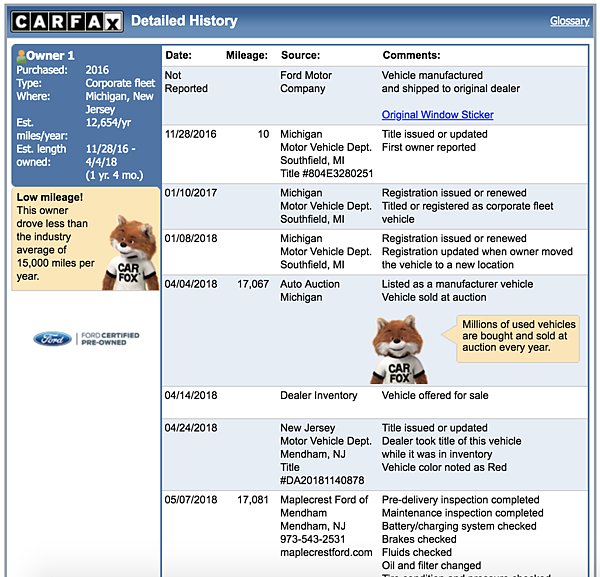The width and height of the screenshot is (600, 577).
Task: Click the mileage value 10
Action: tap(263, 134)
